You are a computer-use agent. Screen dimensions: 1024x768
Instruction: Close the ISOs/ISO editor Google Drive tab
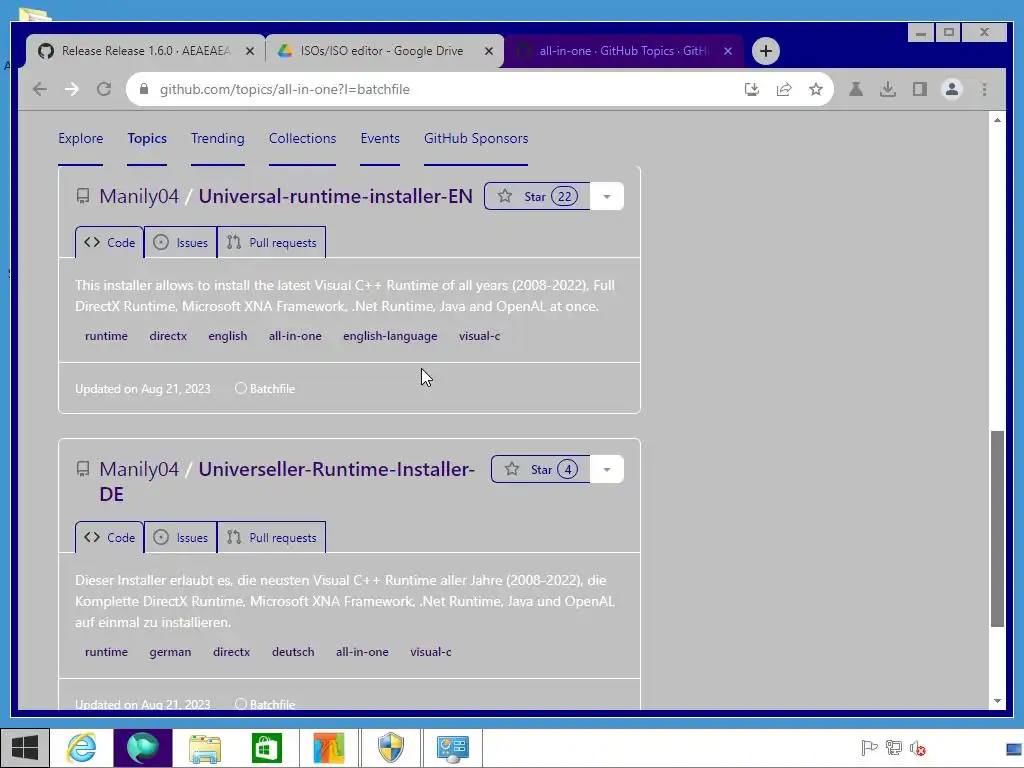point(488,51)
